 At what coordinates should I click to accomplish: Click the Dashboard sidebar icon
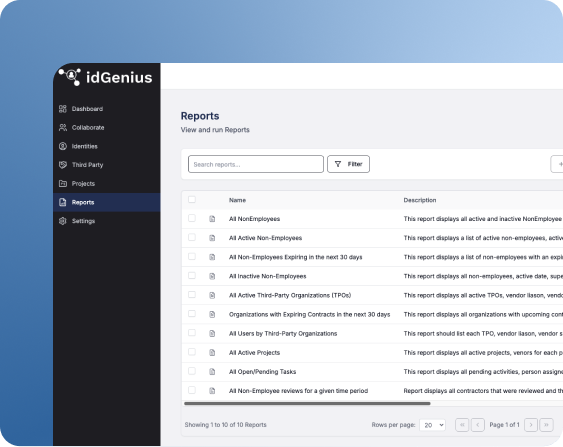pyautogui.click(x=63, y=109)
